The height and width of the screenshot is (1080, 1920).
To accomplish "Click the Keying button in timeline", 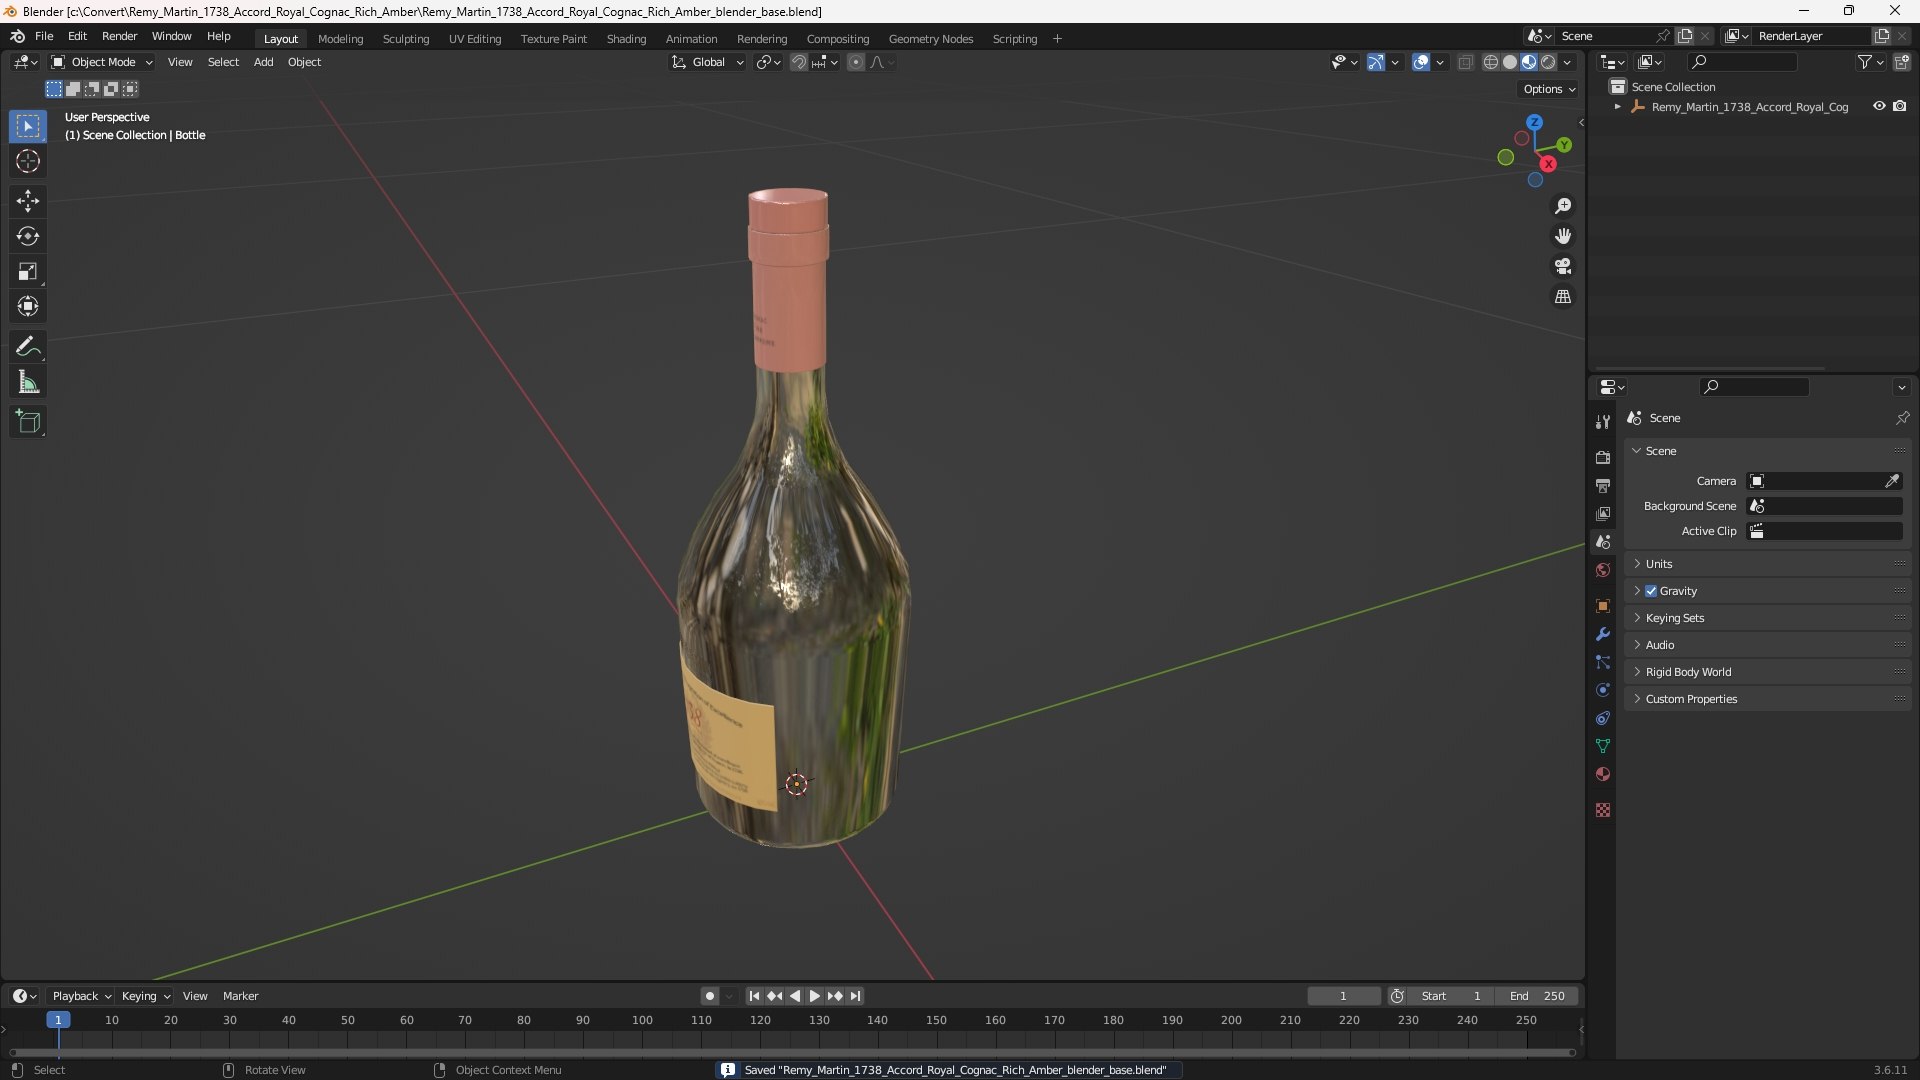I will 145,996.
